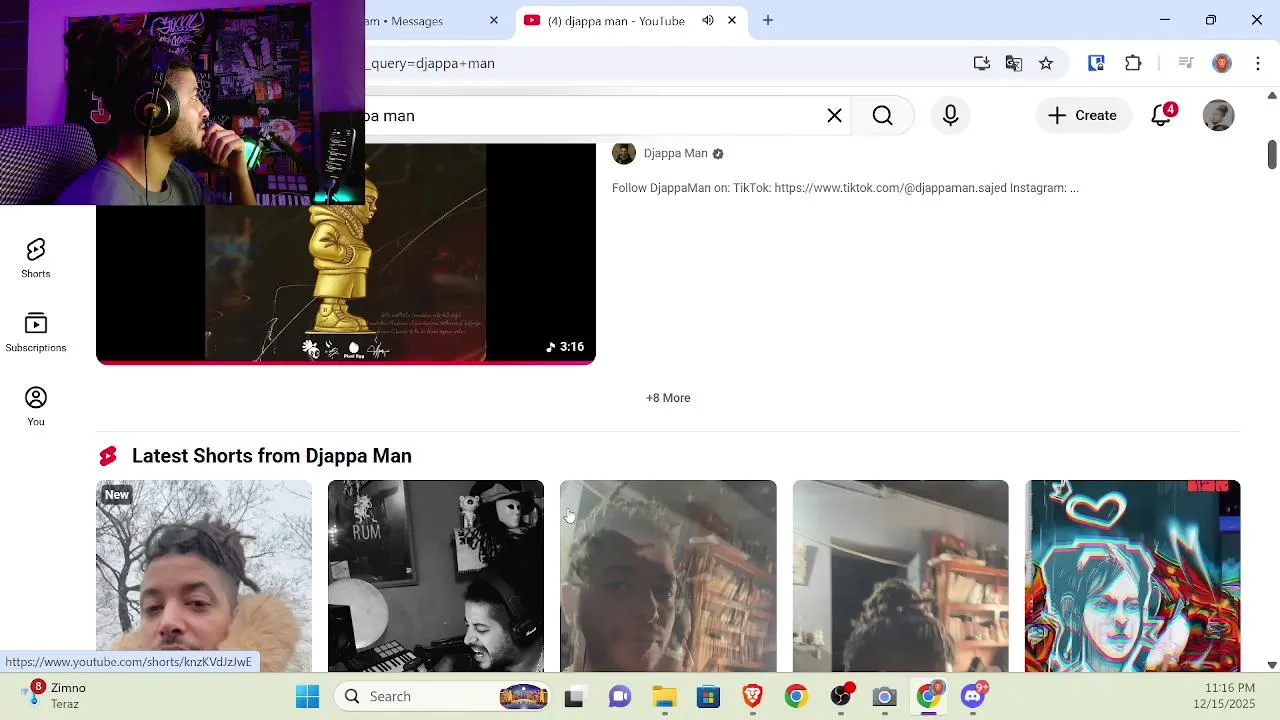
Task: Click the Djappa Man channel avatar
Action: pyautogui.click(x=624, y=153)
